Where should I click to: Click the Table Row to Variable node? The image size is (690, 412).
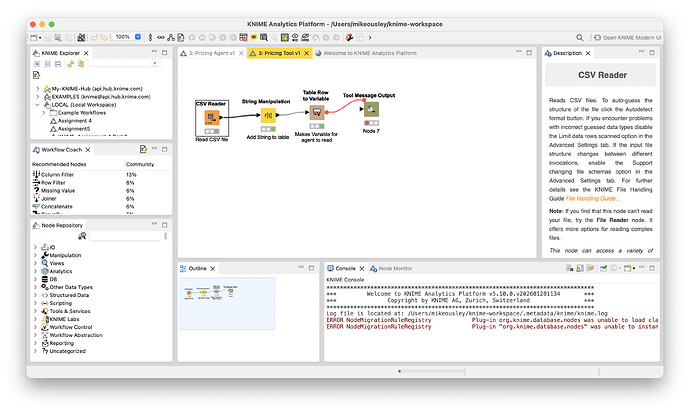click(x=316, y=113)
